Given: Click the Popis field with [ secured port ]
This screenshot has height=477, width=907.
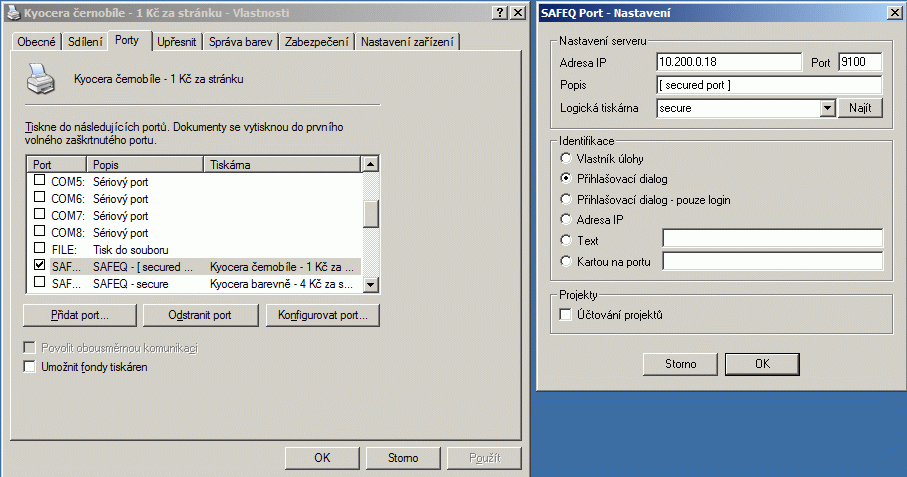Looking at the screenshot, I should (x=769, y=85).
